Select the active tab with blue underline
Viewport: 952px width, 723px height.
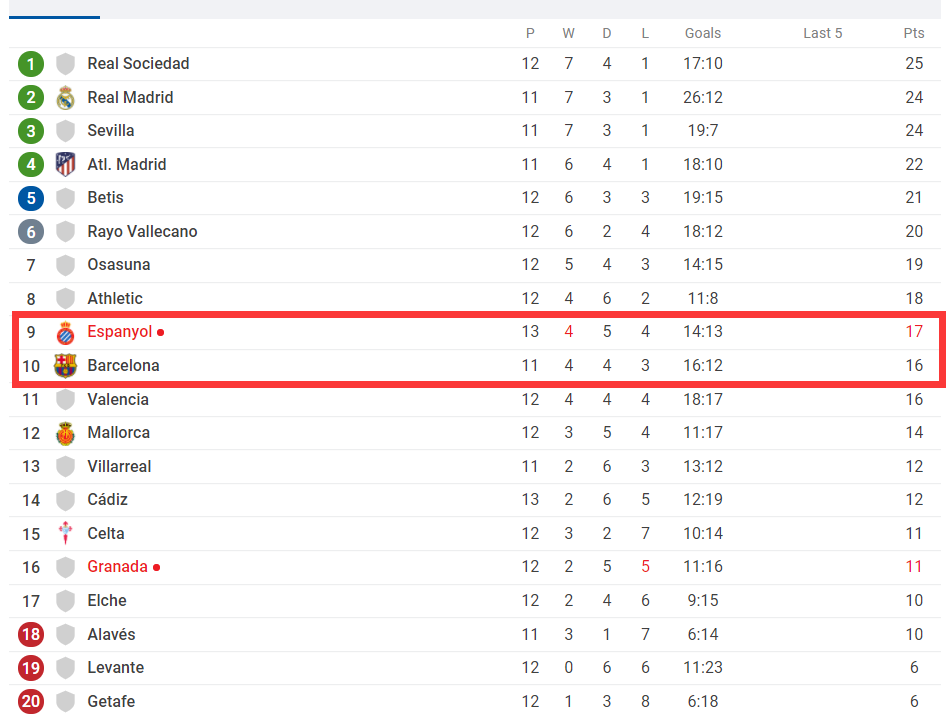tap(55, 9)
